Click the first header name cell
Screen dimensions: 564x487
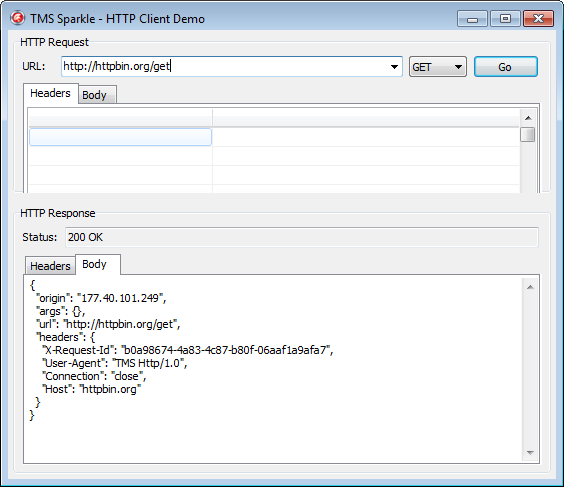click(120, 137)
